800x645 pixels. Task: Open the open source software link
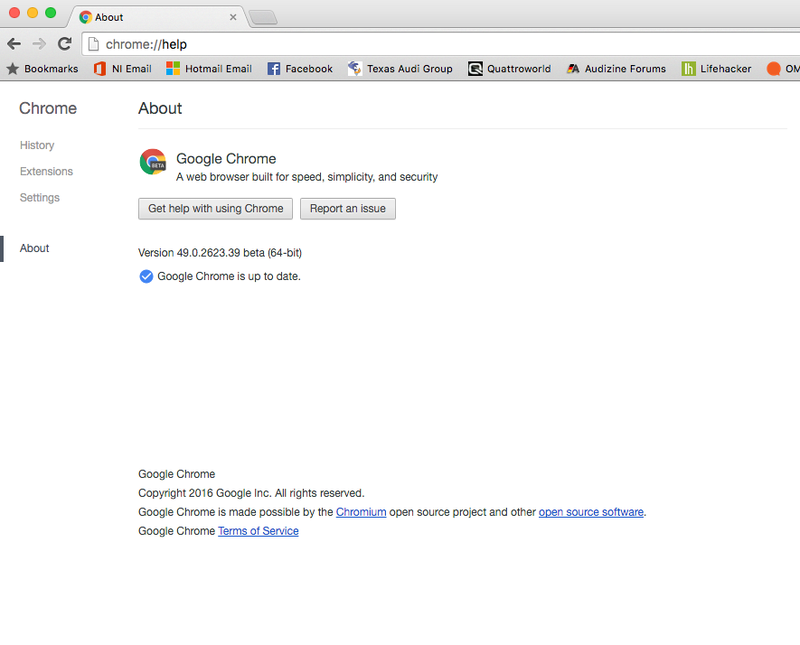click(x=591, y=512)
